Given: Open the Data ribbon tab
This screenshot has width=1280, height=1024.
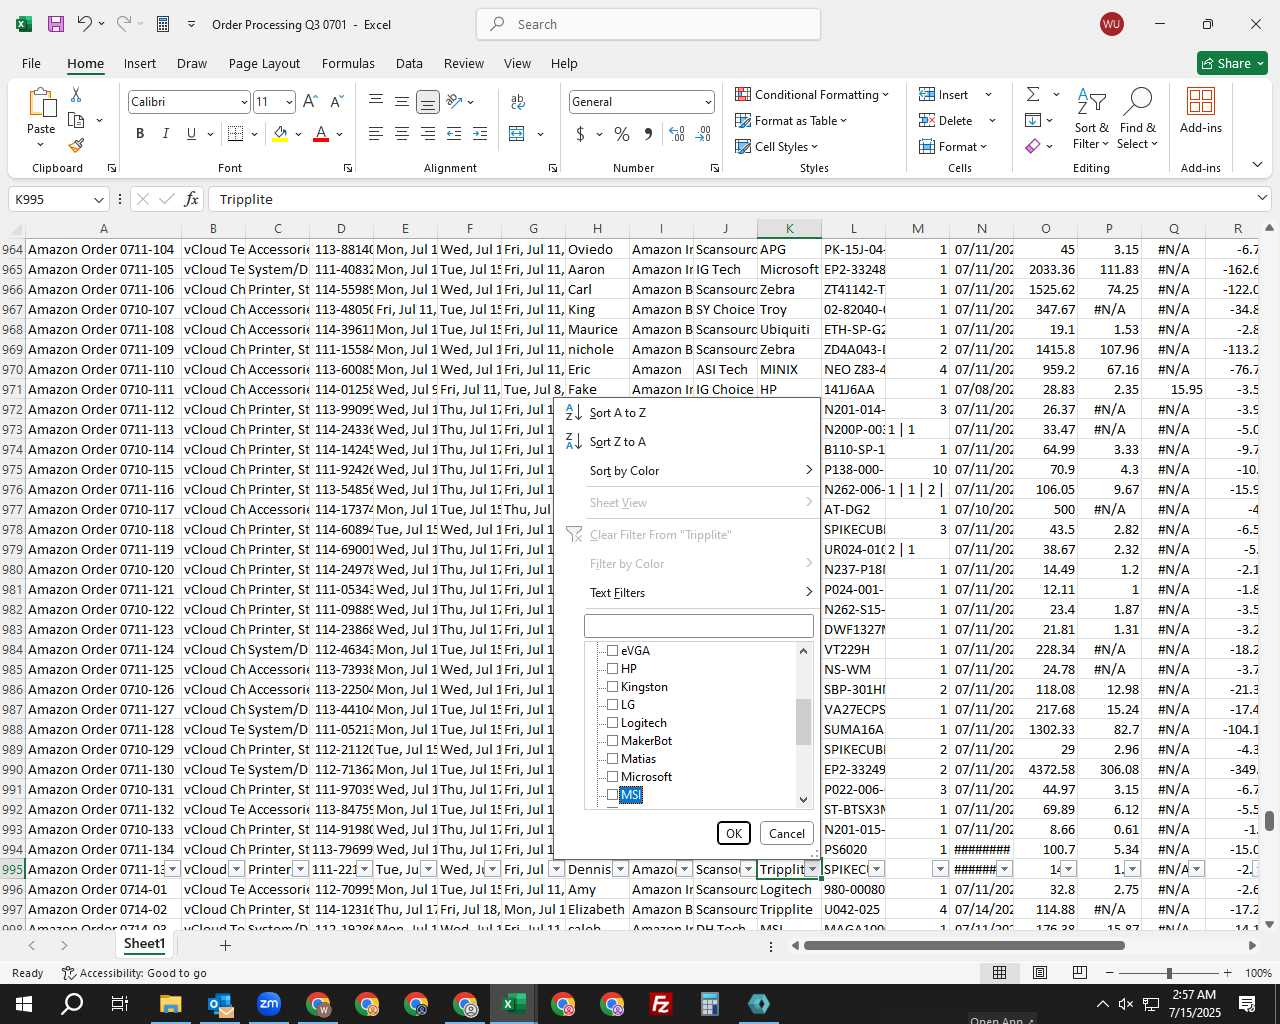Looking at the screenshot, I should click(409, 63).
